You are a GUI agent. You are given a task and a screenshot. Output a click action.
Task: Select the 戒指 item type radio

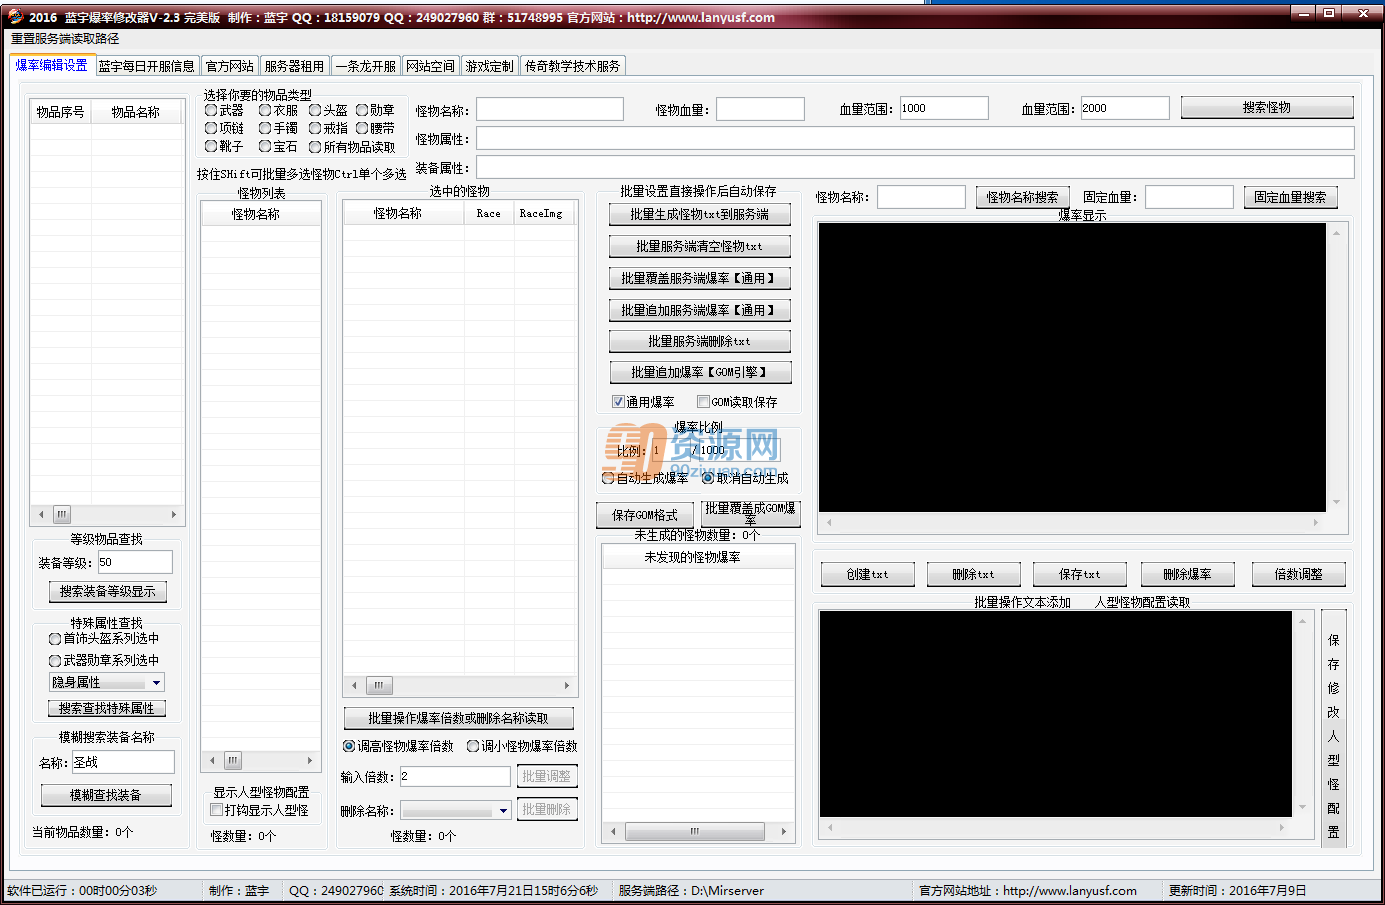(x=315, y=128)
